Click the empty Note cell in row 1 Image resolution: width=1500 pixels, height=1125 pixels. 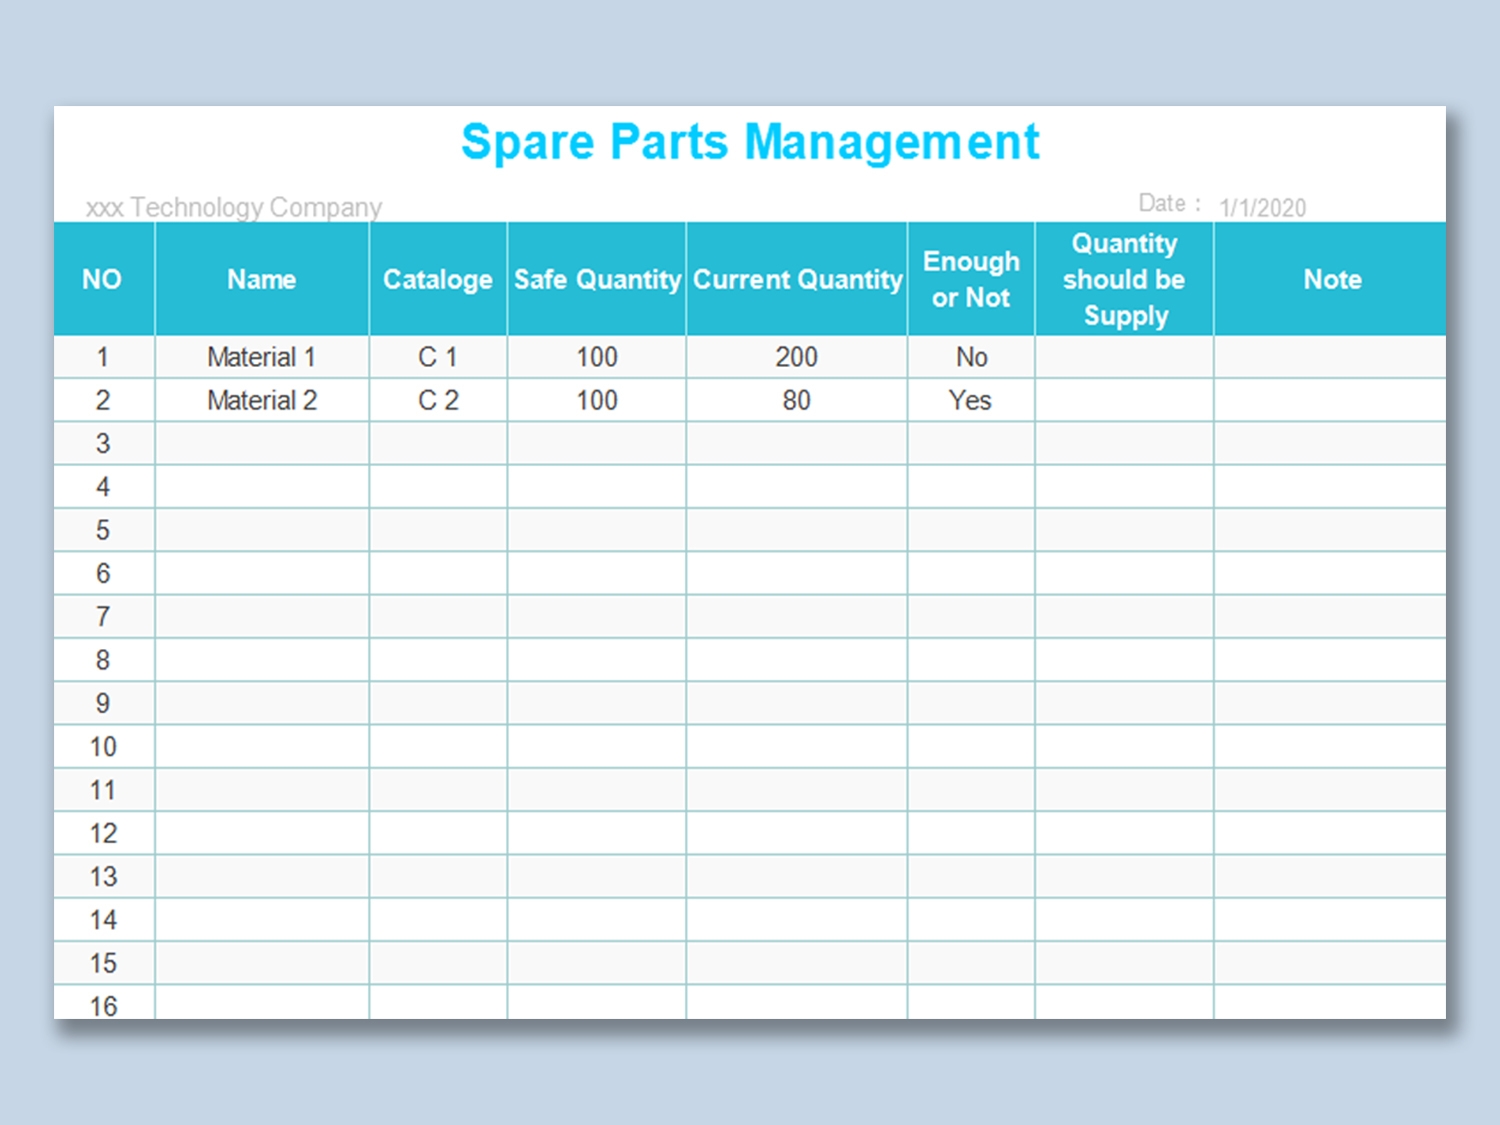point(1332,356)
